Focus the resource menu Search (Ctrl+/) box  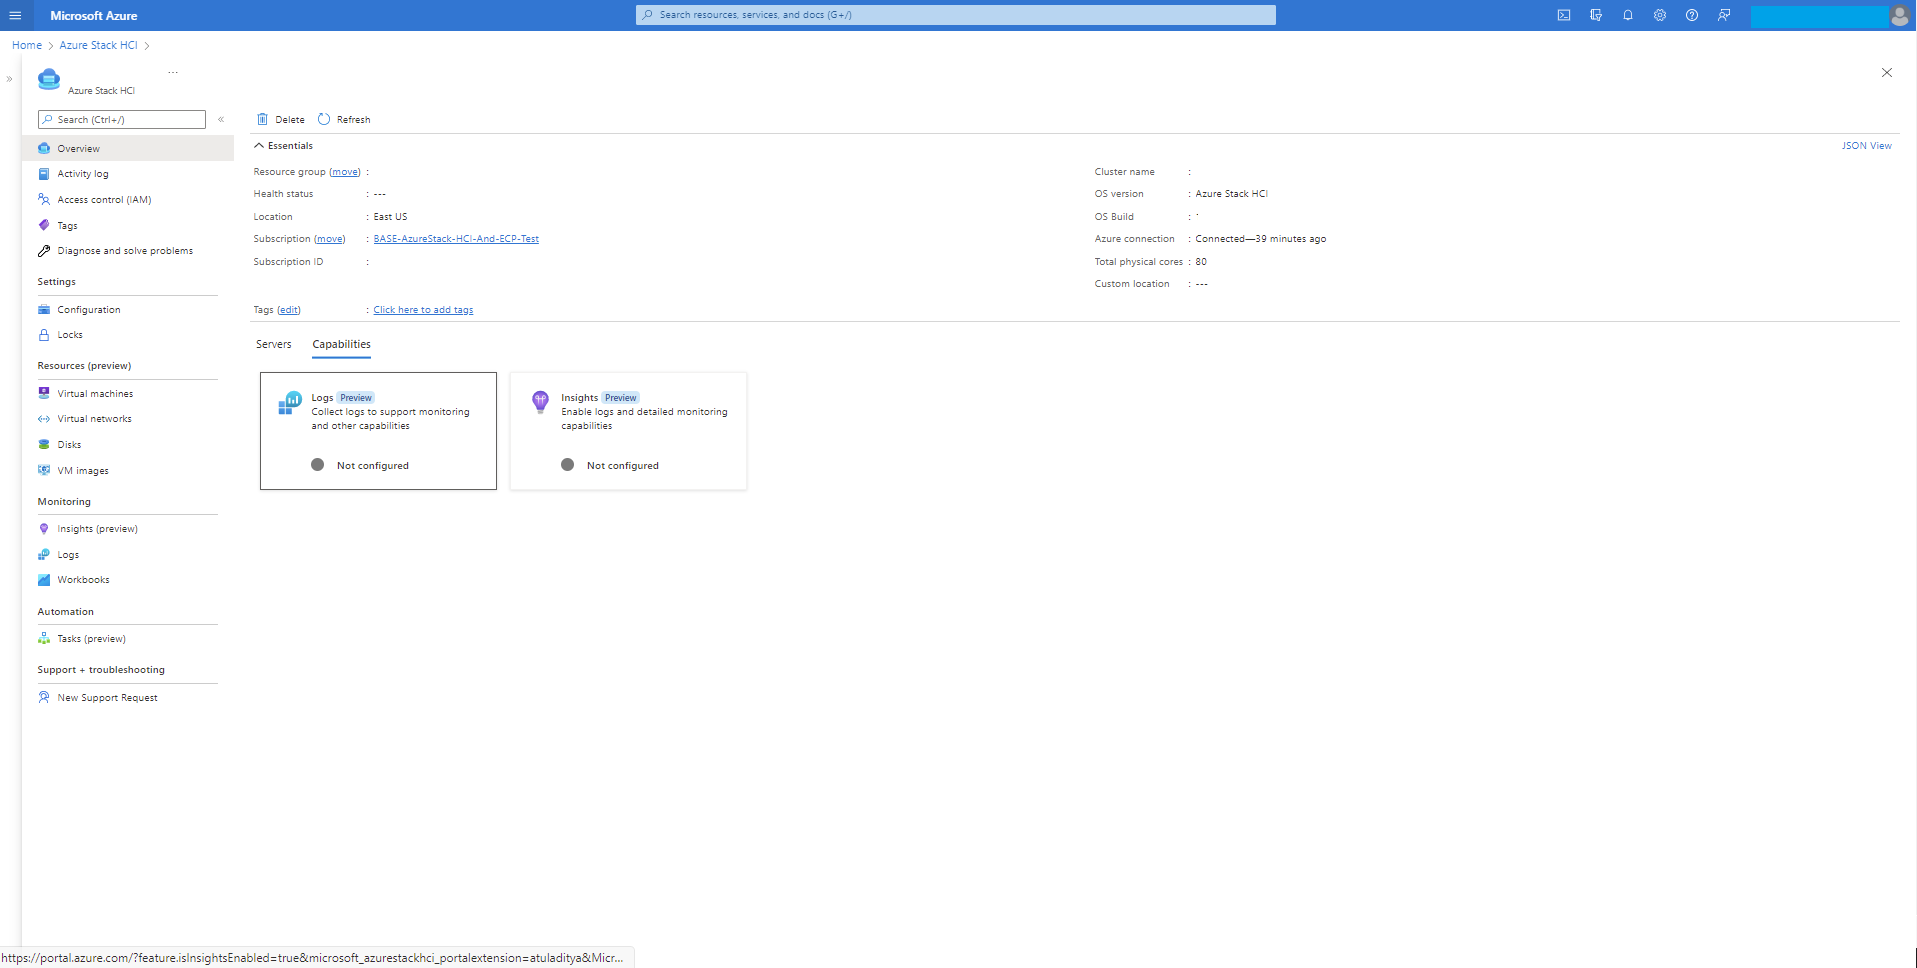tap(122, 119)
